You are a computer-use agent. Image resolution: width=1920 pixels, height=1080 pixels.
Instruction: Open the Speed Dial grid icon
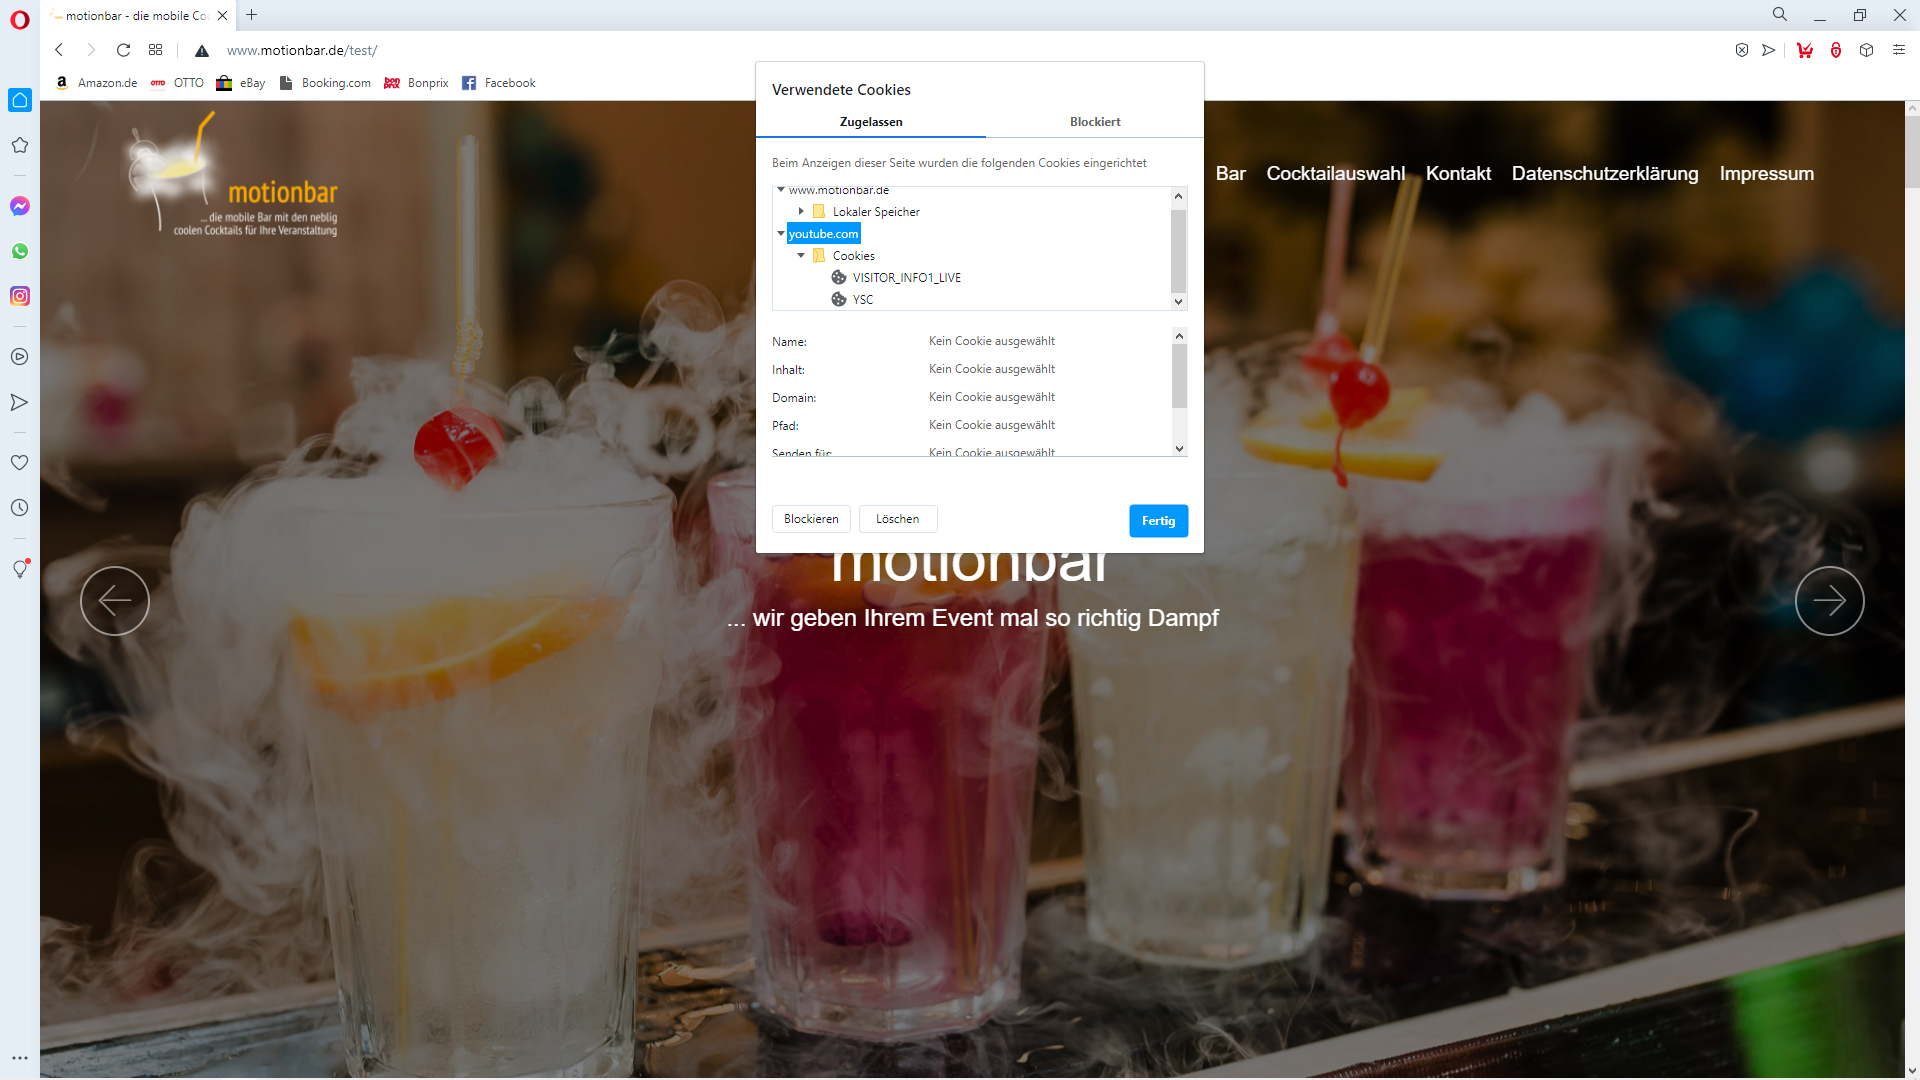click(155, 50)
